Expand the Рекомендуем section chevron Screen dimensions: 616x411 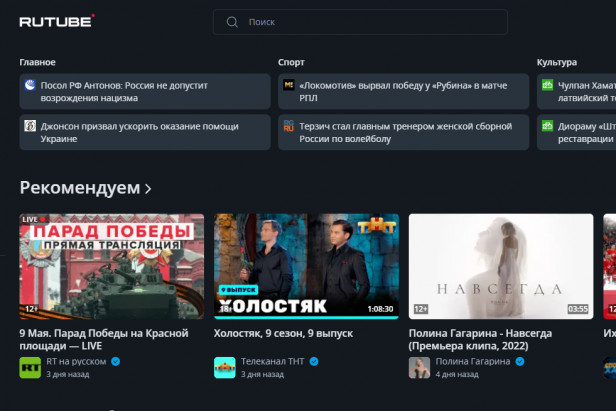[x=148, y=188]
